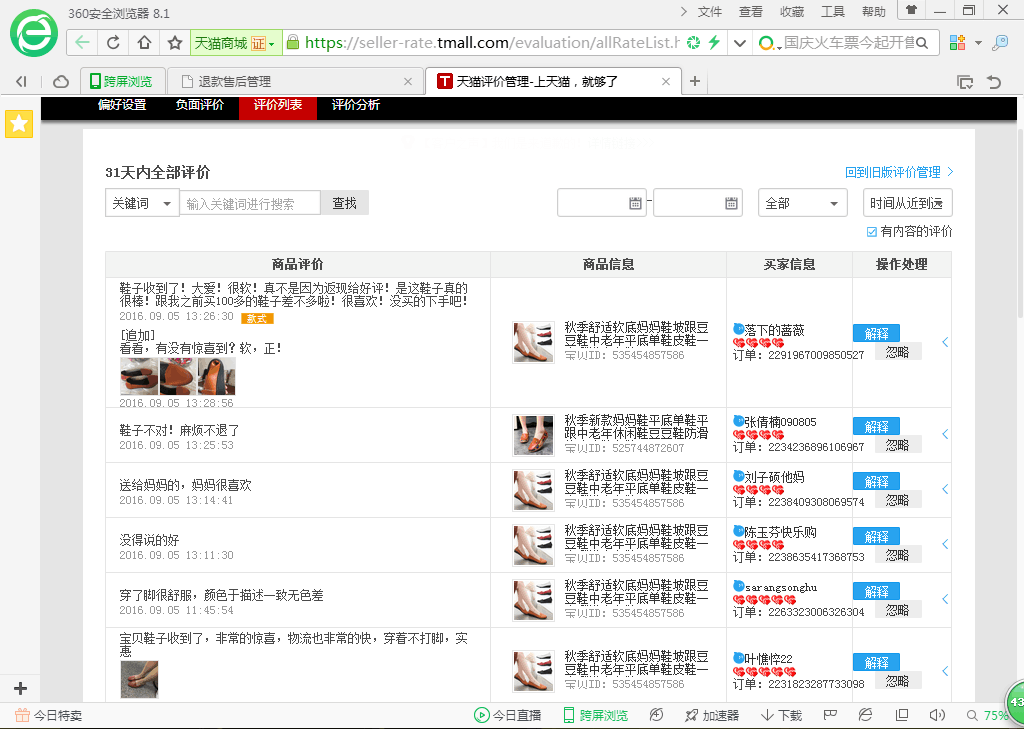Toggle the 有内容的评价 checkbox
Screen dimensions: 1024x729
[872, 232]
